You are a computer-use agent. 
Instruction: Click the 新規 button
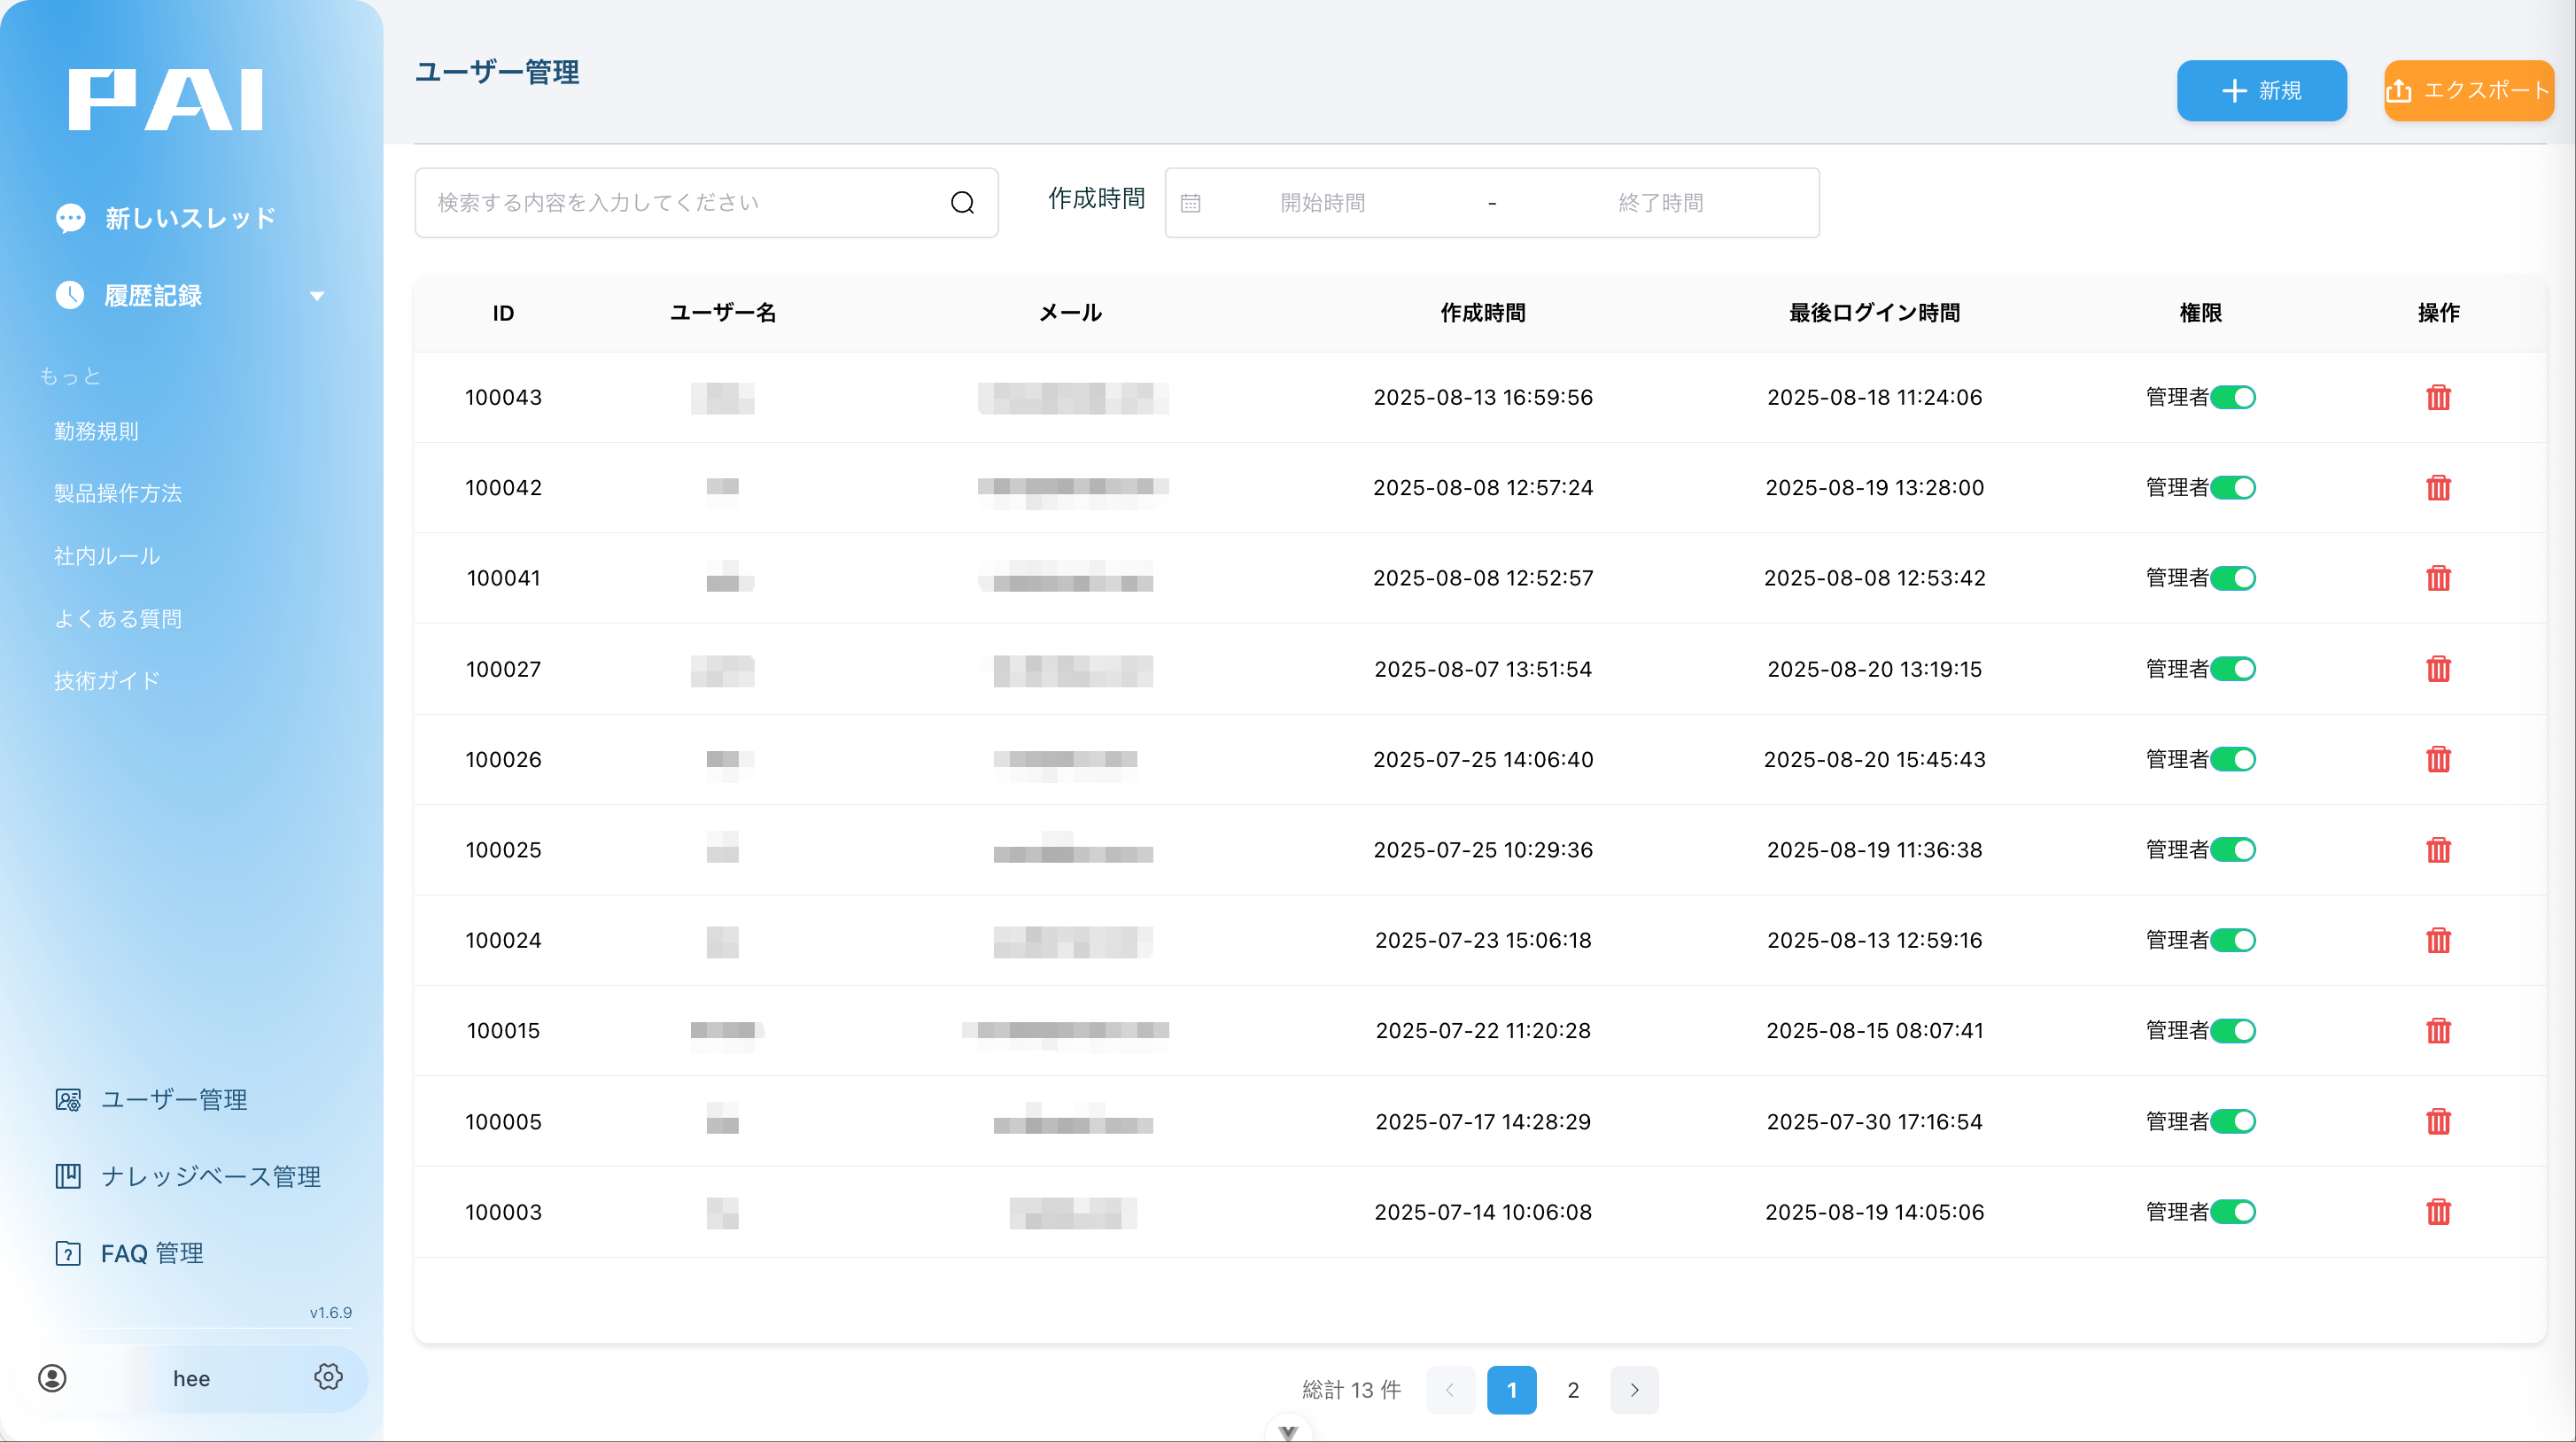point(2261,90)
